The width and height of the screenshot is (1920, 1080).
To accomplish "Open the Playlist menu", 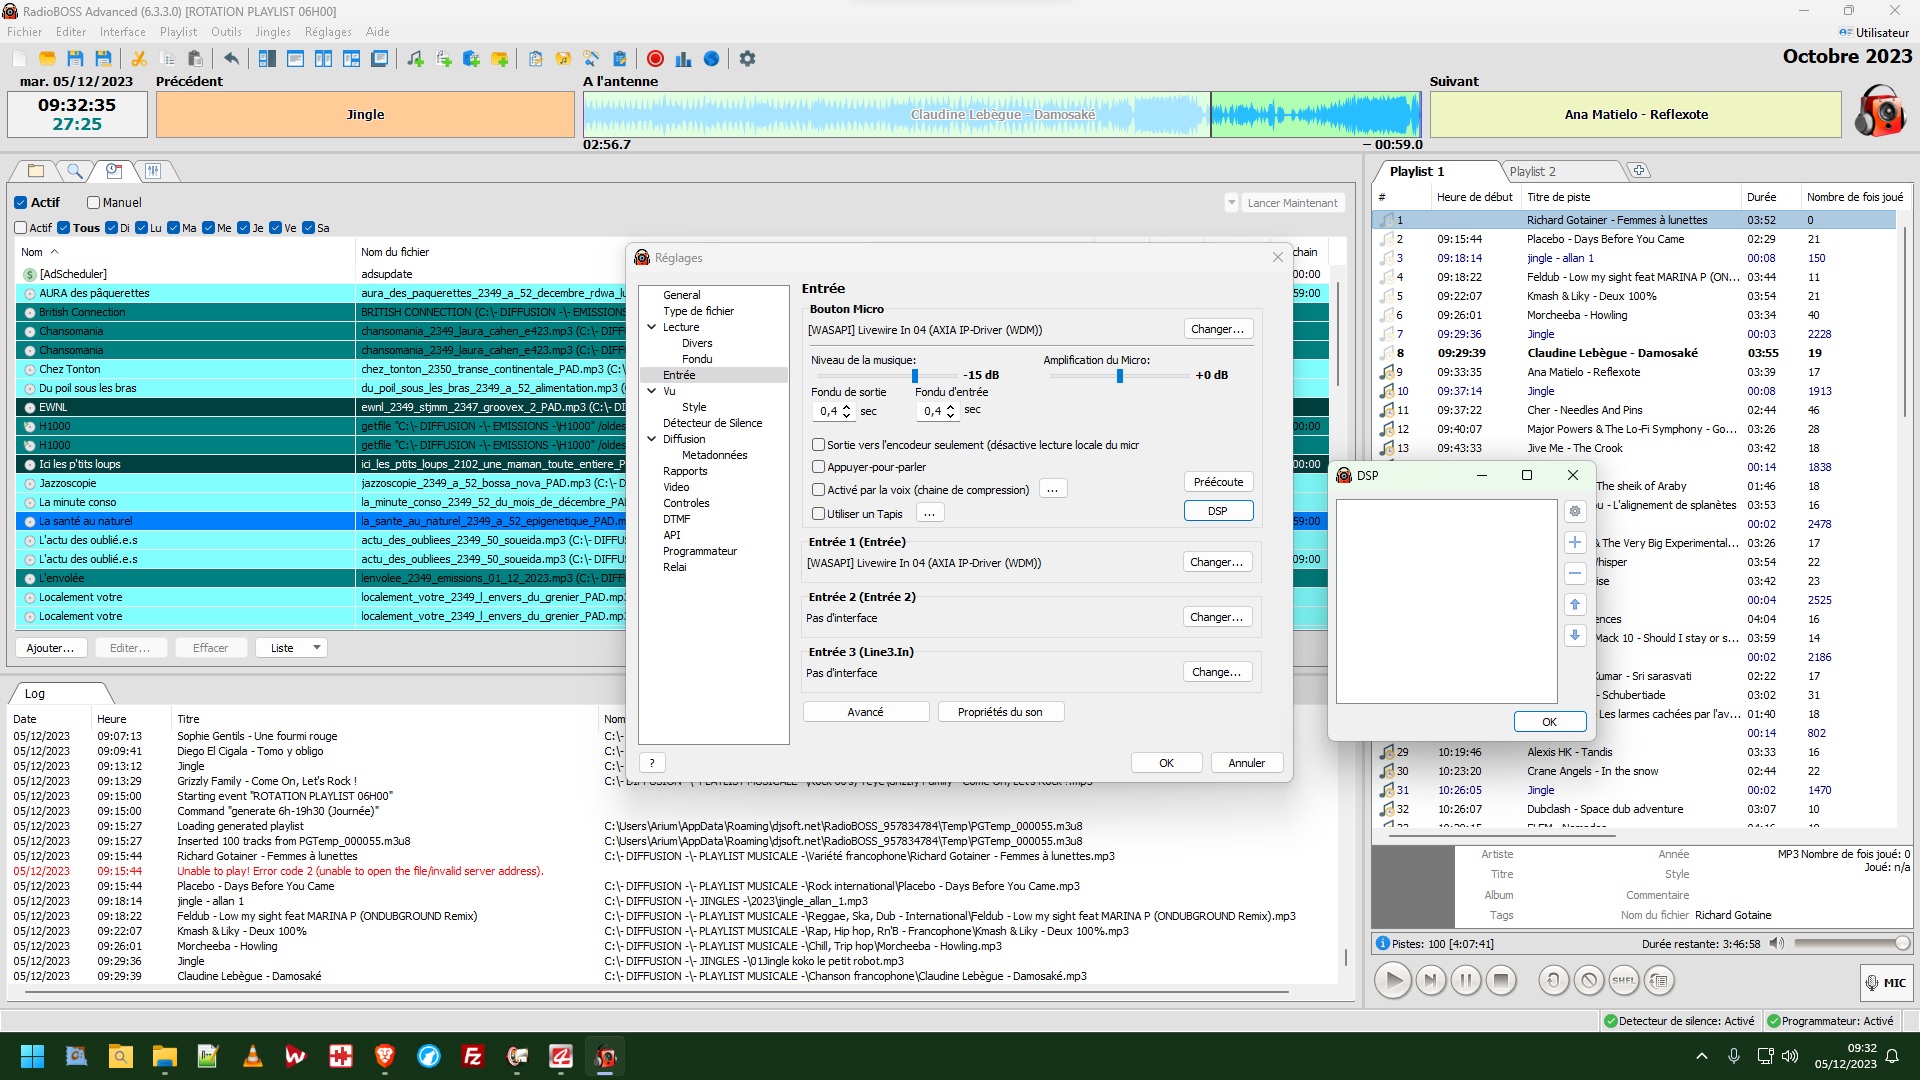I will (x=178, y=32).
